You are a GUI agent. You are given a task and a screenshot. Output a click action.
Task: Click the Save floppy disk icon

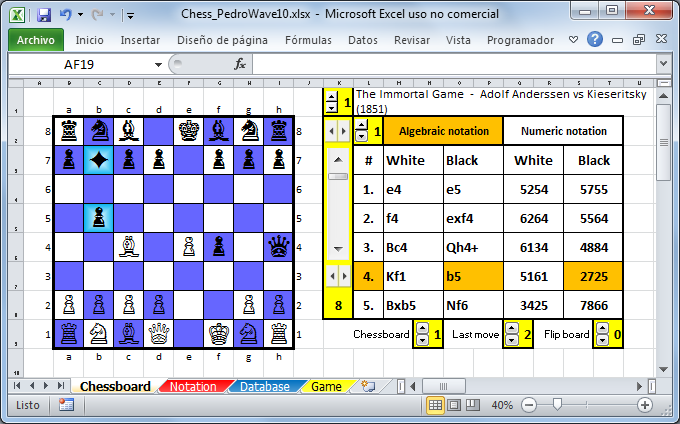[x=44, y=15]
